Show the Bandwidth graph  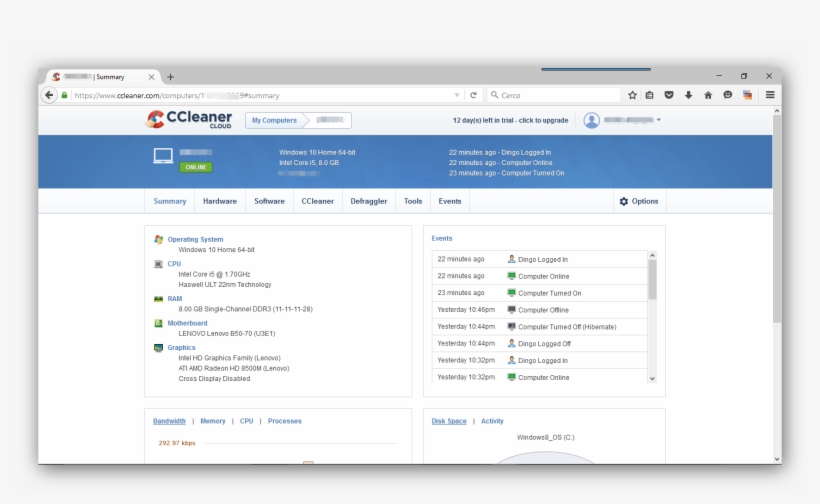(169, 421)
